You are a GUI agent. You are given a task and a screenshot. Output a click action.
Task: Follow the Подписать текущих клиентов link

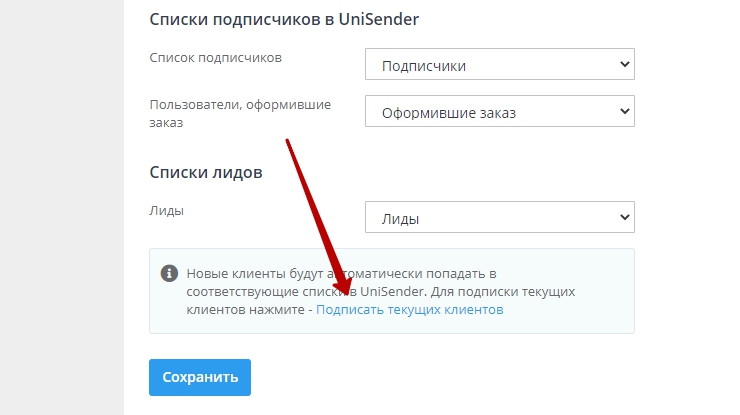point(409,310)
